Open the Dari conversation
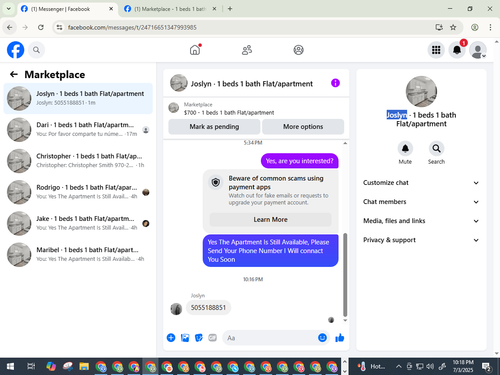 [x=78, y=130]
